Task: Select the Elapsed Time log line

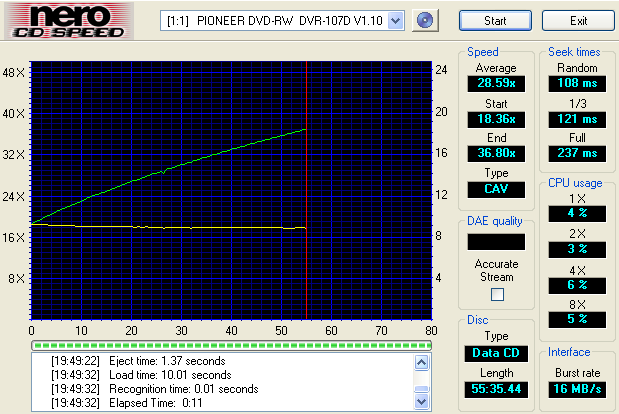Action: pyautogui.click(x=145, y=402)
